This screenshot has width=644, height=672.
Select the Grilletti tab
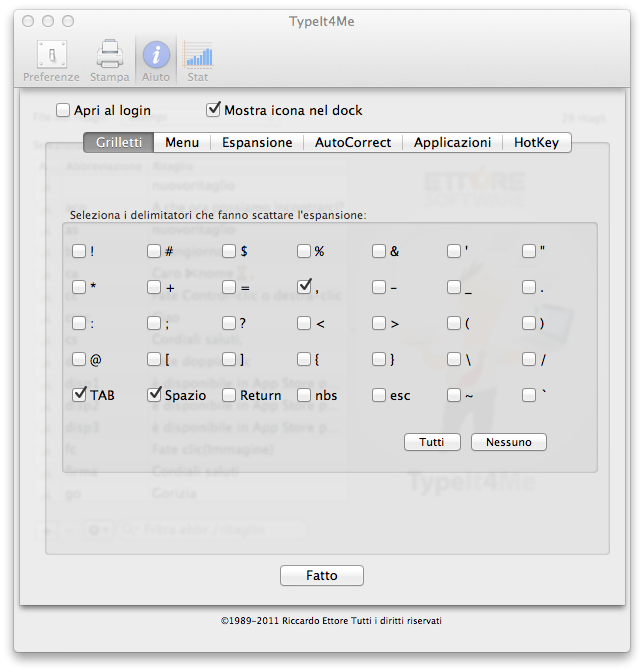[119, 142]
